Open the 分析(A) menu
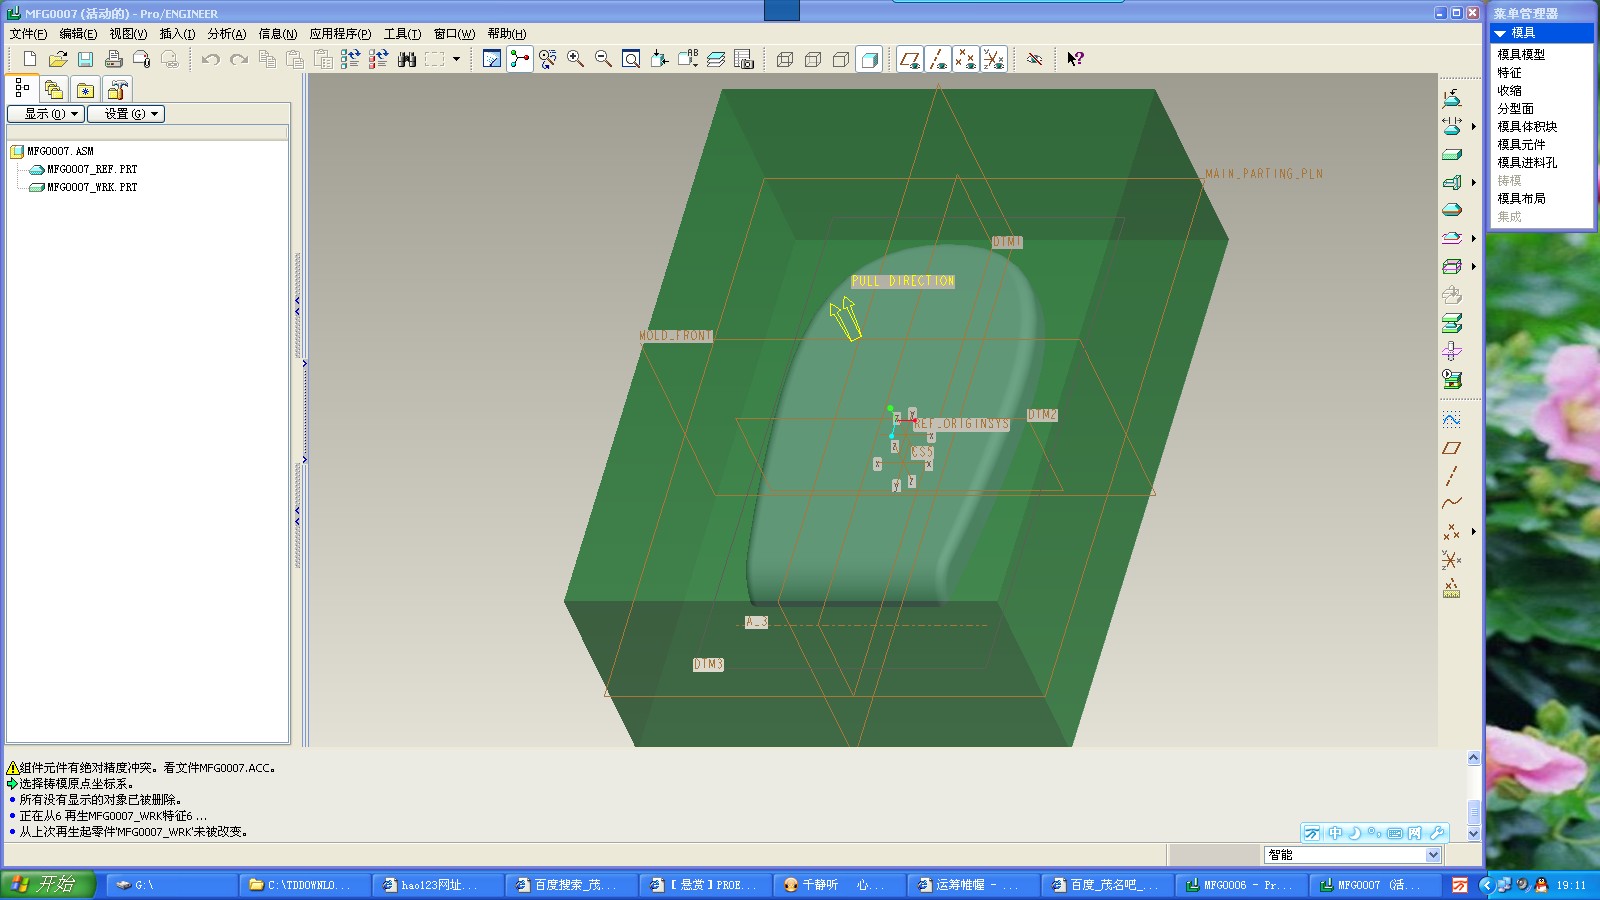The width and height of the screenshot is (1600, 900). [226, 34]
